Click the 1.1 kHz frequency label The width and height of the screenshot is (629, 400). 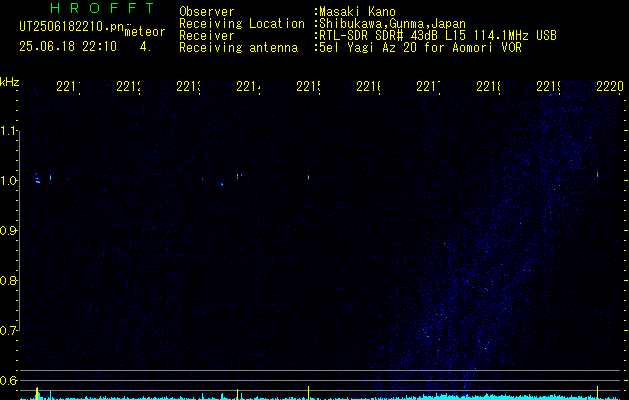coord(10,131)
